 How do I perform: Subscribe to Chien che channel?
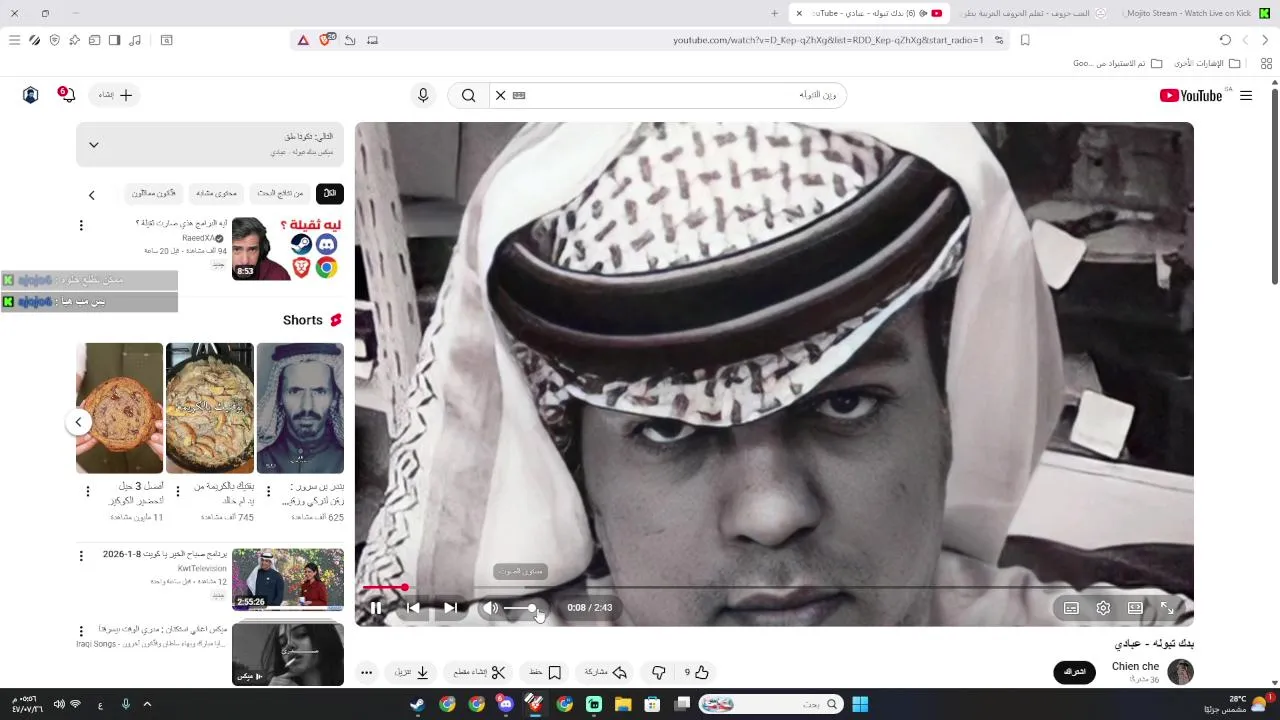pyautogui.click(x=1075, y=672)
